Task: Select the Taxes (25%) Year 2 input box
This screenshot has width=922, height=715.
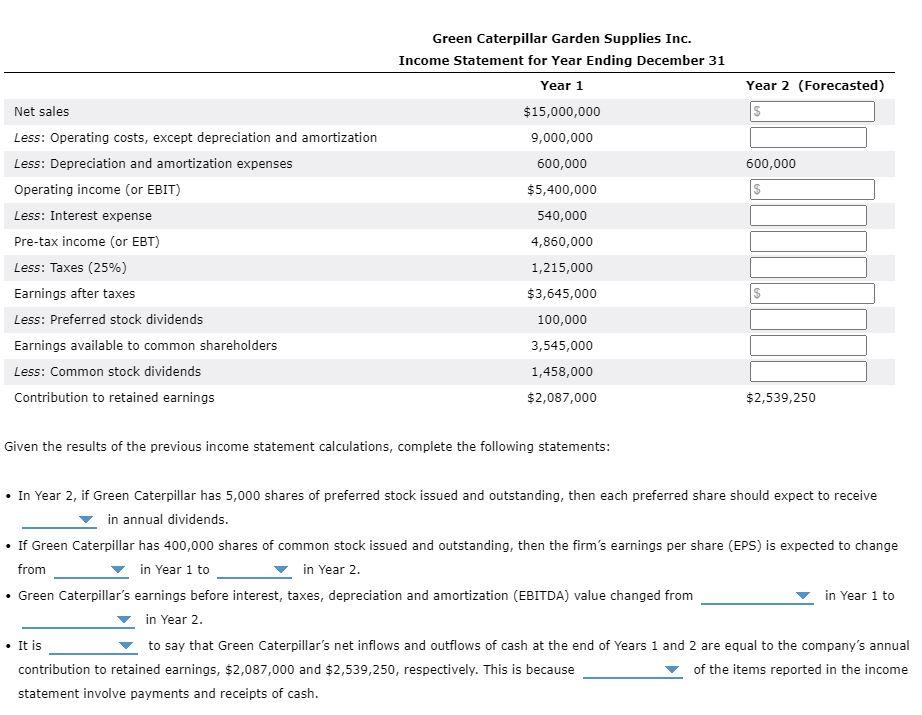Action: pyautogui.click(x=807, y=266)
